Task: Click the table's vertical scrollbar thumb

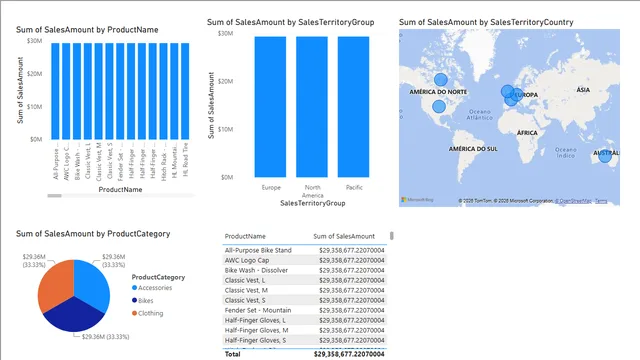Action: (392, 236)
